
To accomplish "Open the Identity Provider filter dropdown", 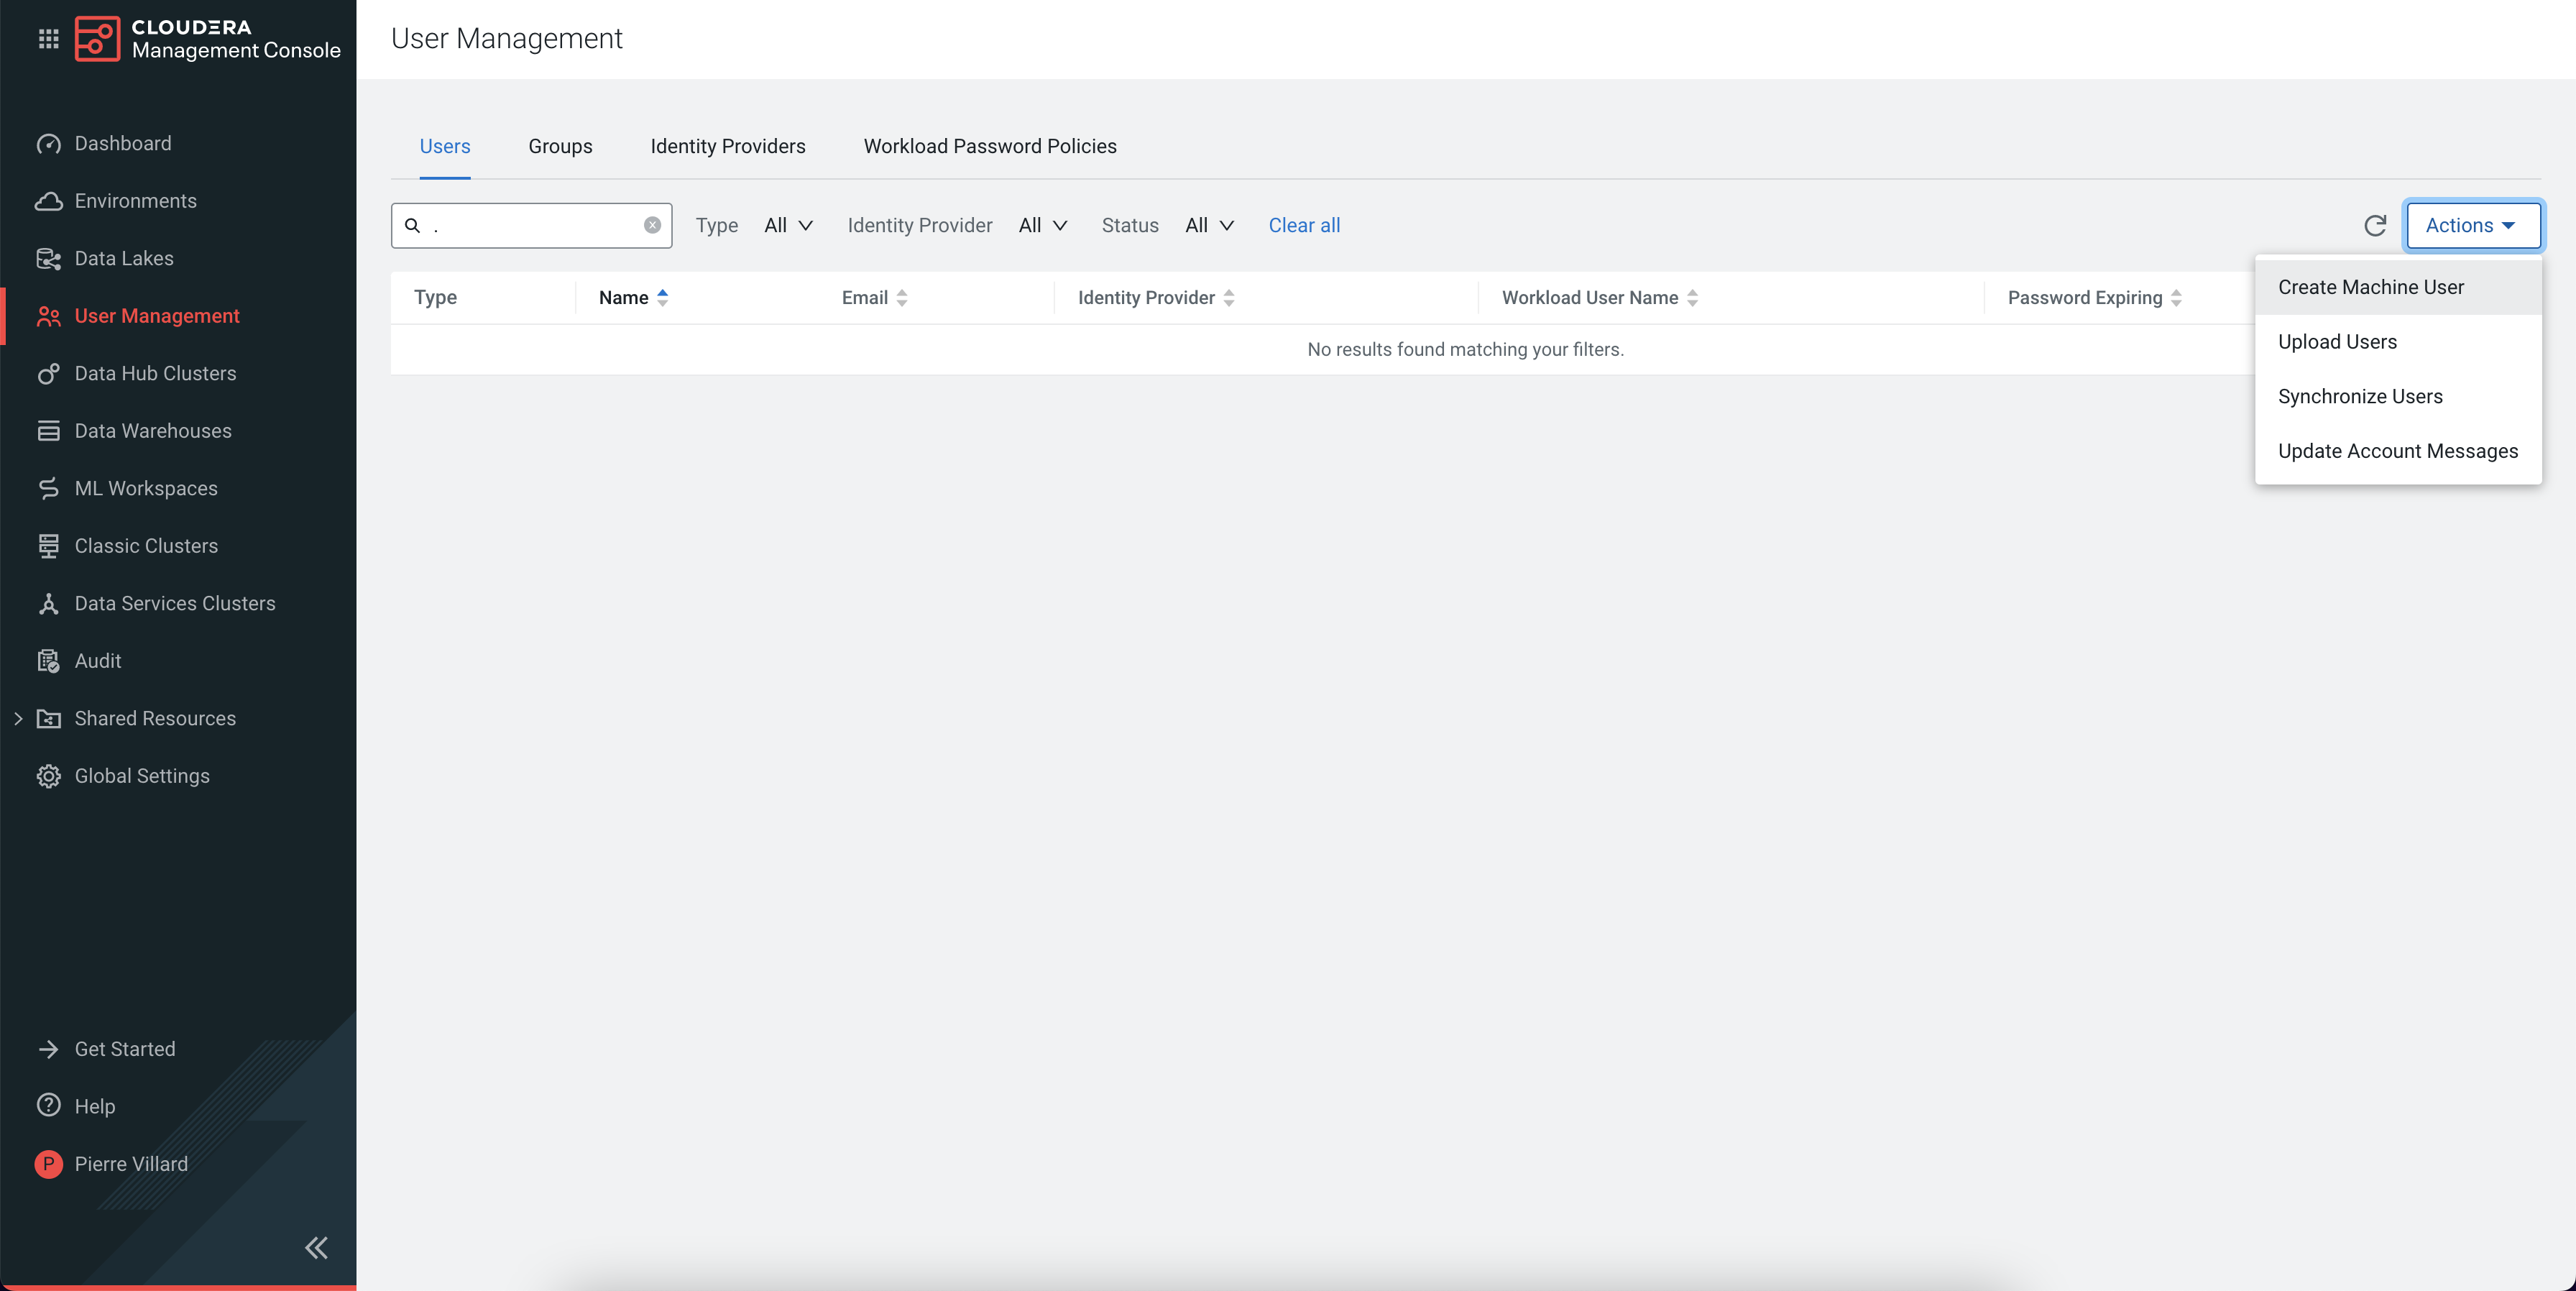I will pyautogui.click(x=1043, y=226).
